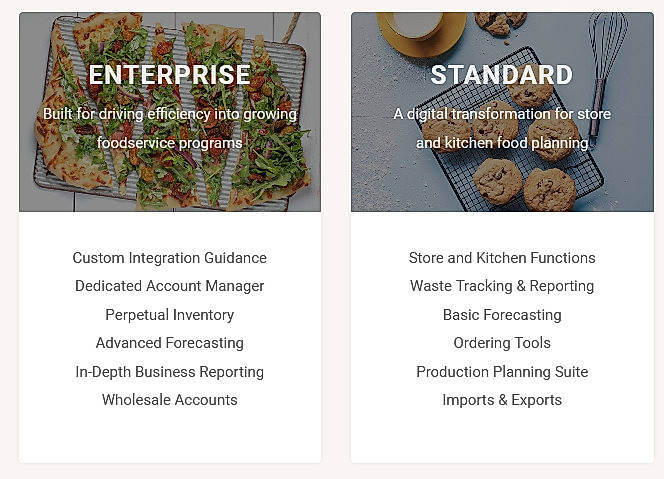This screenshot has height=479, width=664.
Task: Click the ENTERPRISE plan heading
Action: [169, 75]
